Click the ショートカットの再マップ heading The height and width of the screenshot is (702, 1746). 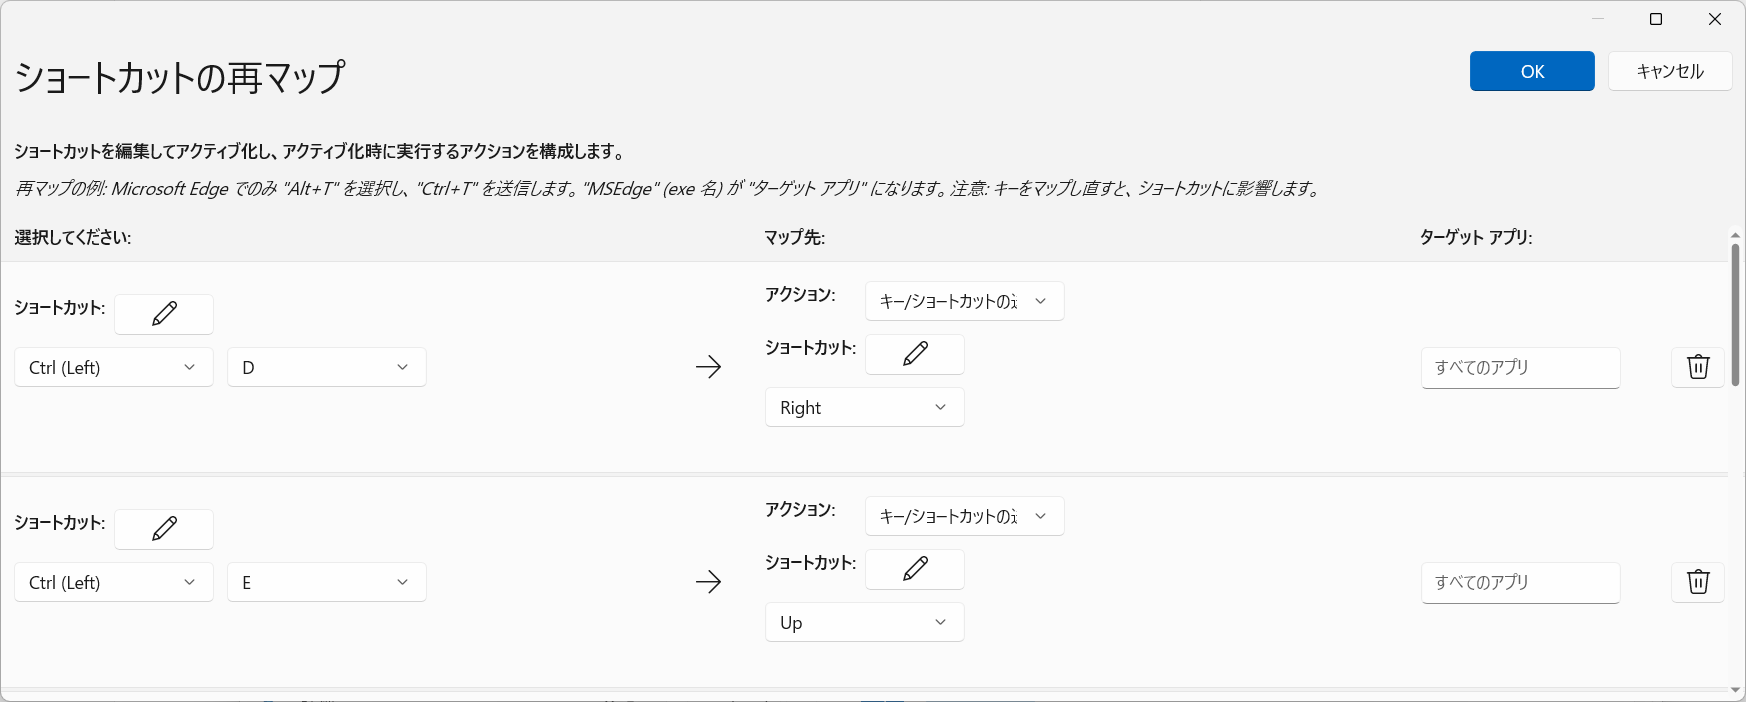click(x=180, y=77)
